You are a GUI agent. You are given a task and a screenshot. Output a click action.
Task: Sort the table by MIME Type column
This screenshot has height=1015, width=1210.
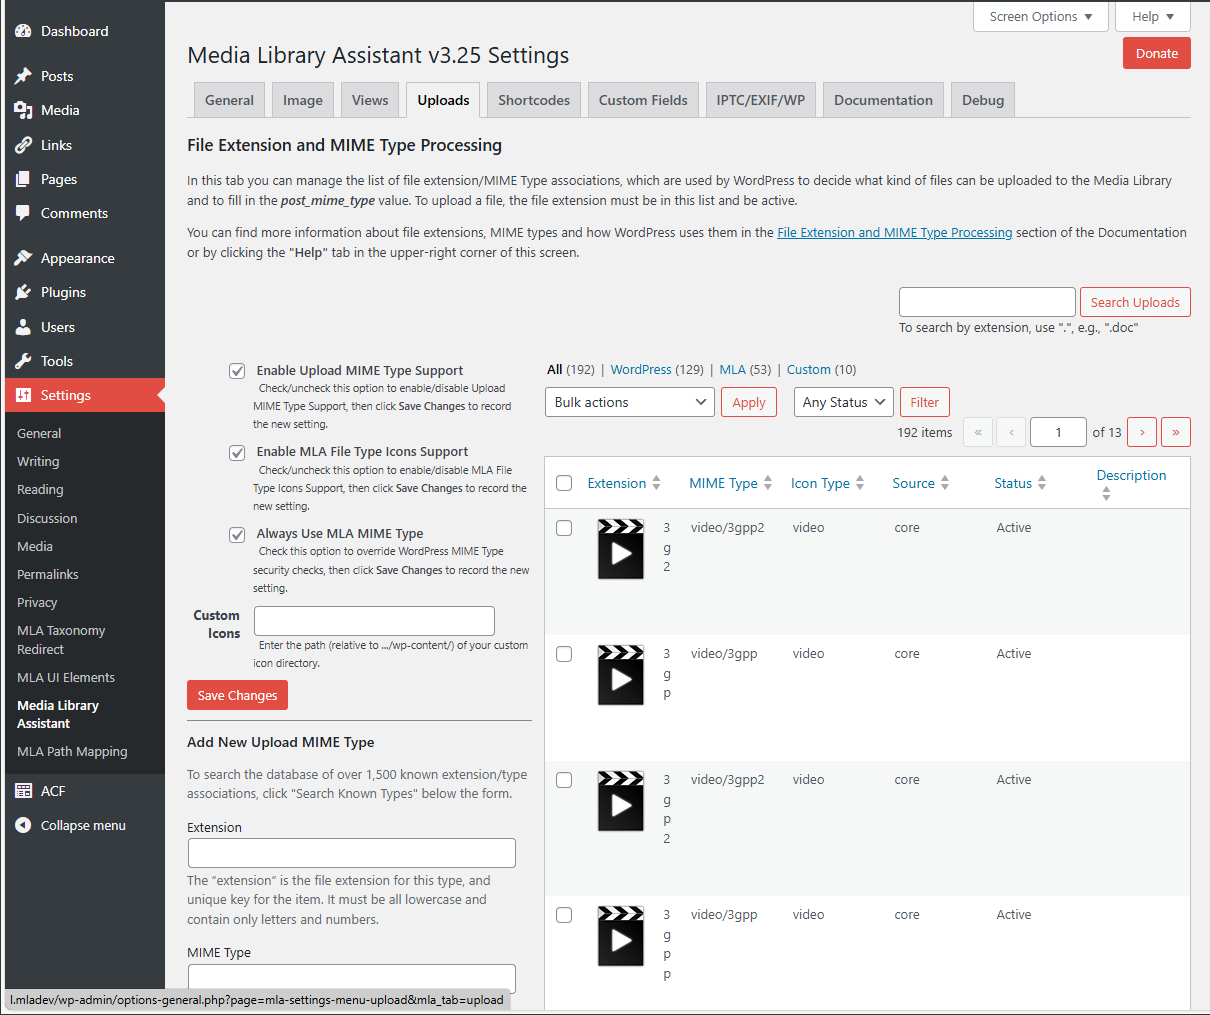[723, 482]
